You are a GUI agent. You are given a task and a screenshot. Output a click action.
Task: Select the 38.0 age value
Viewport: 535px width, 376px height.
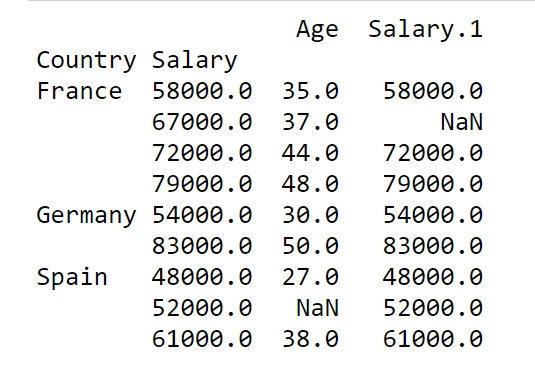tap(310, 339)
